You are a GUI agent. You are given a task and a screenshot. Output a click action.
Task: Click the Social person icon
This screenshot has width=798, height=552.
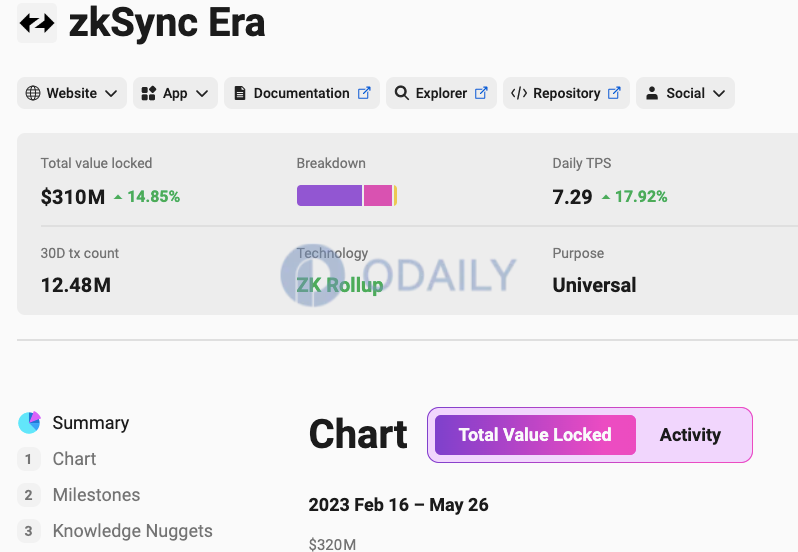652,93
